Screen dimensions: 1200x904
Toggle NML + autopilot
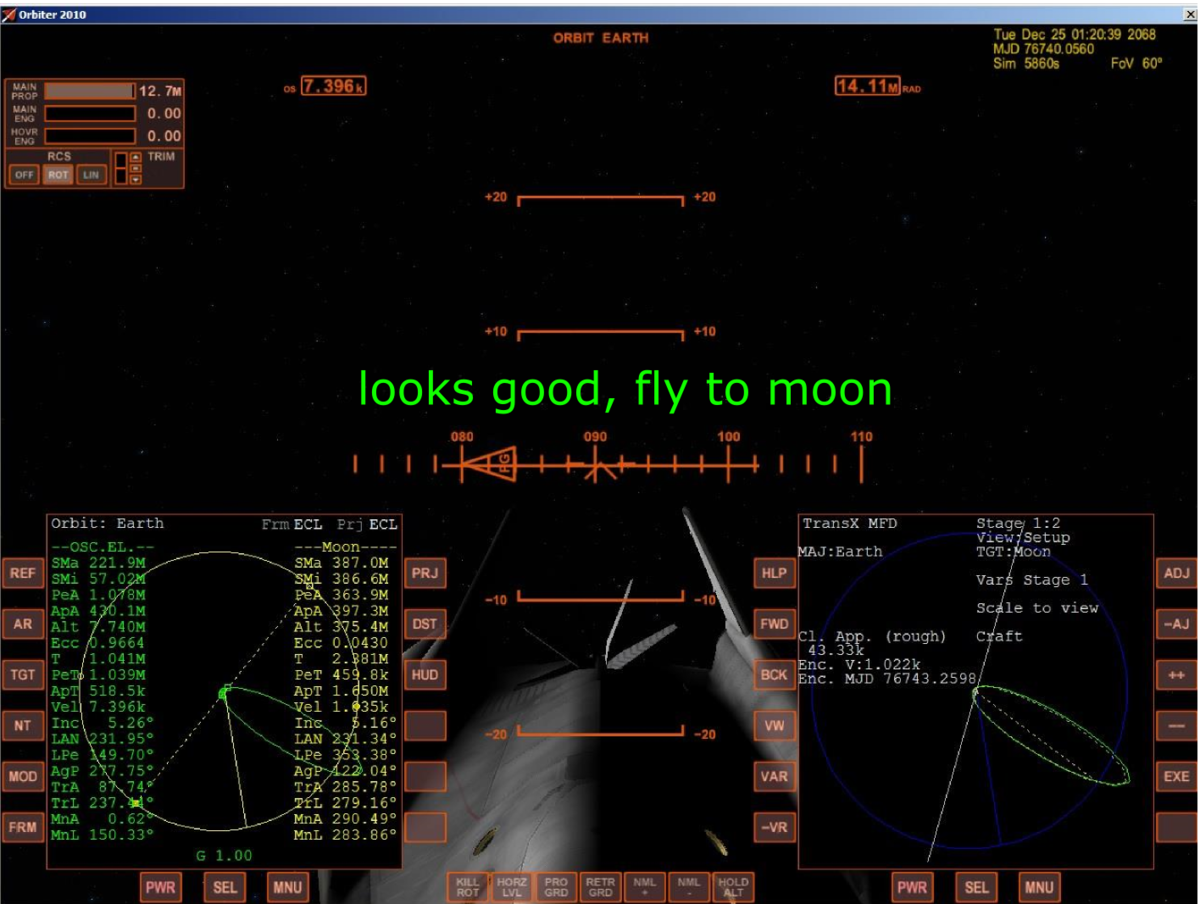pyautogui.click(x=644, y=887)
